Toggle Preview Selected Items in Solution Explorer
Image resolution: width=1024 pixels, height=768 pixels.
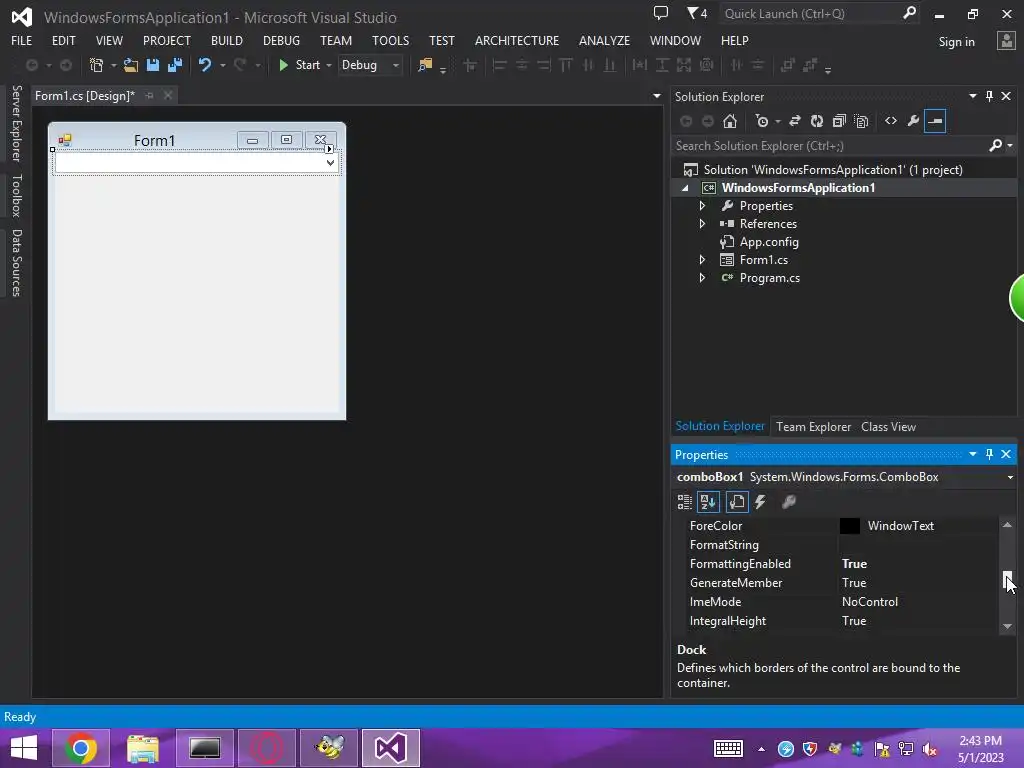(935, 121)
